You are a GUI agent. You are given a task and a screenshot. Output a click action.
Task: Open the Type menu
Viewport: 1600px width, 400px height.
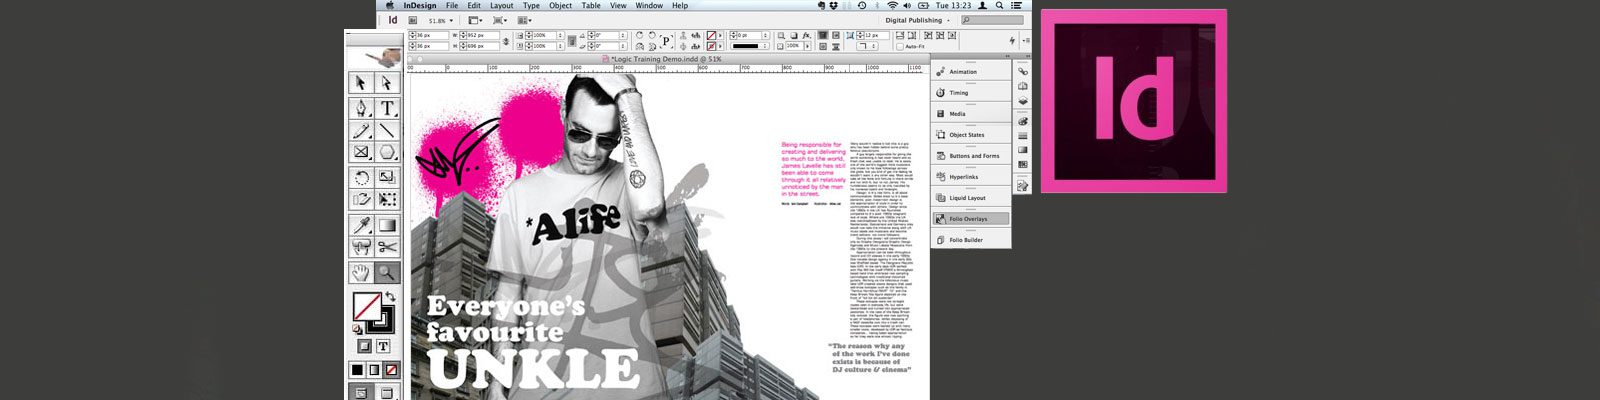[531, 6]
